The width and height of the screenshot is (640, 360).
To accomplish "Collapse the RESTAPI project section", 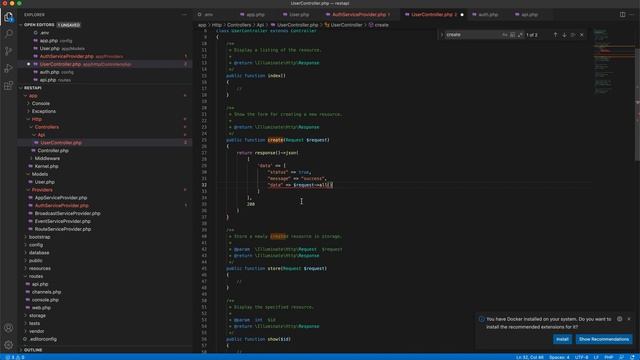I will [x=33, y=88].
